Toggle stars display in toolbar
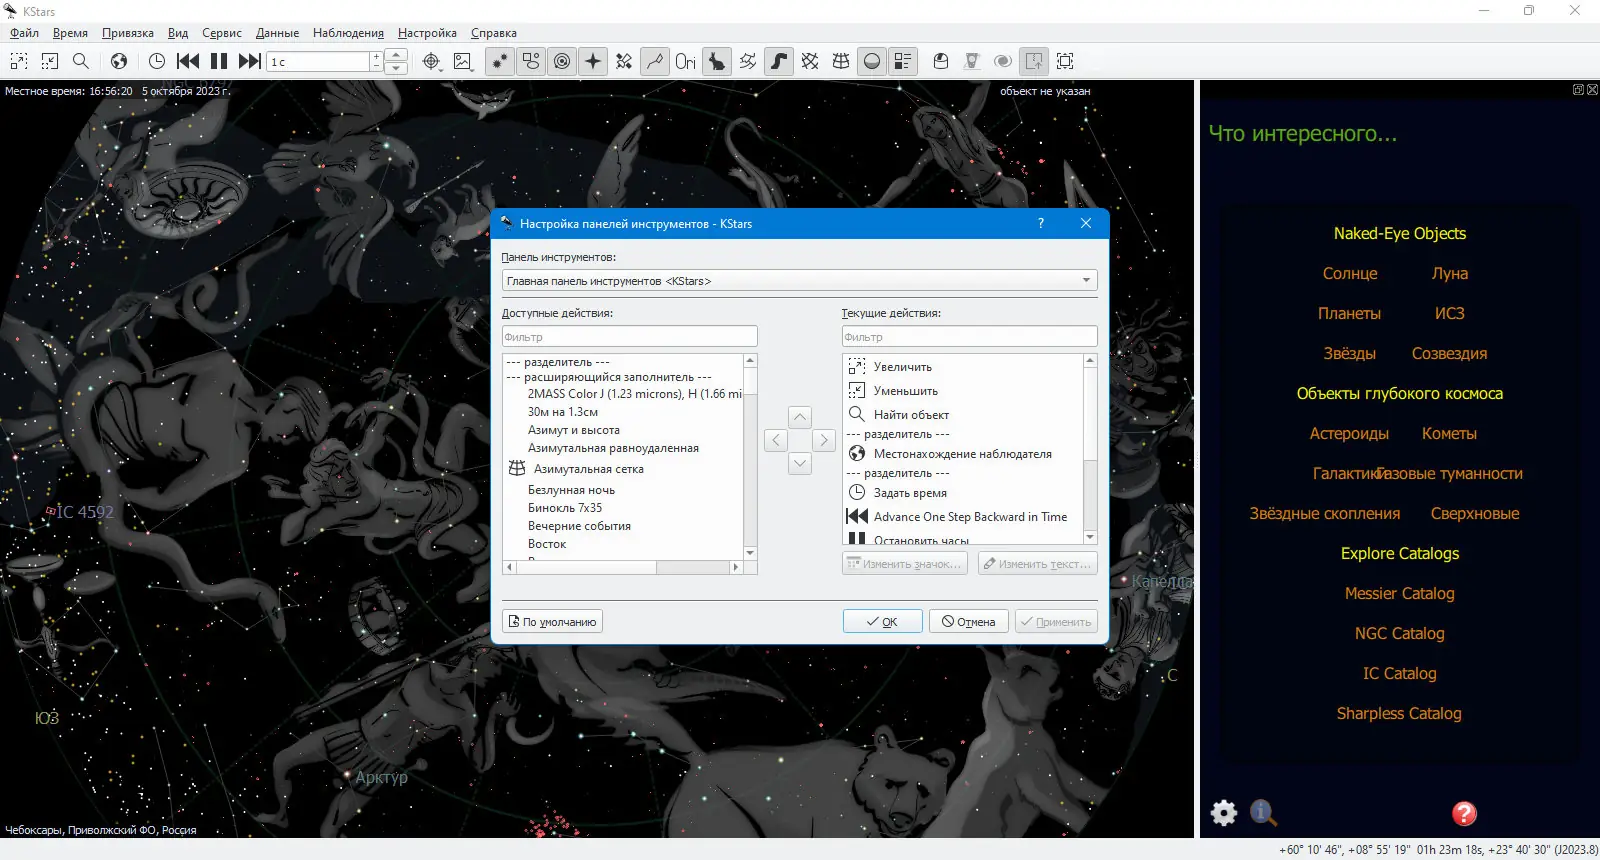 coord(500,61)
